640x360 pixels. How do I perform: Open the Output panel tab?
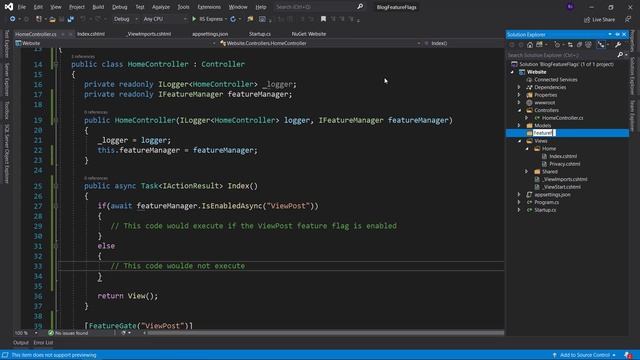pyautogui.click(x=21, y=342)
